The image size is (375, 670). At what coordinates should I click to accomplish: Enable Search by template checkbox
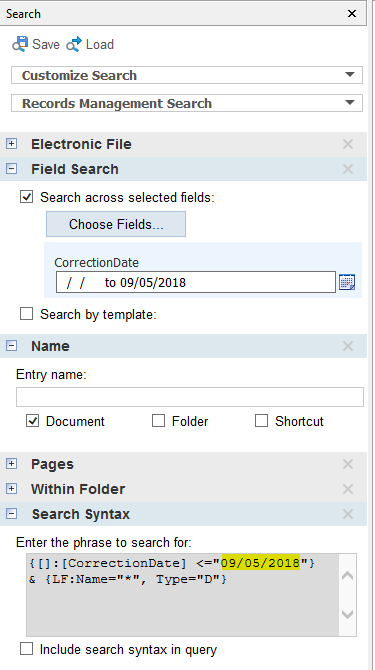tap(26, 314)
